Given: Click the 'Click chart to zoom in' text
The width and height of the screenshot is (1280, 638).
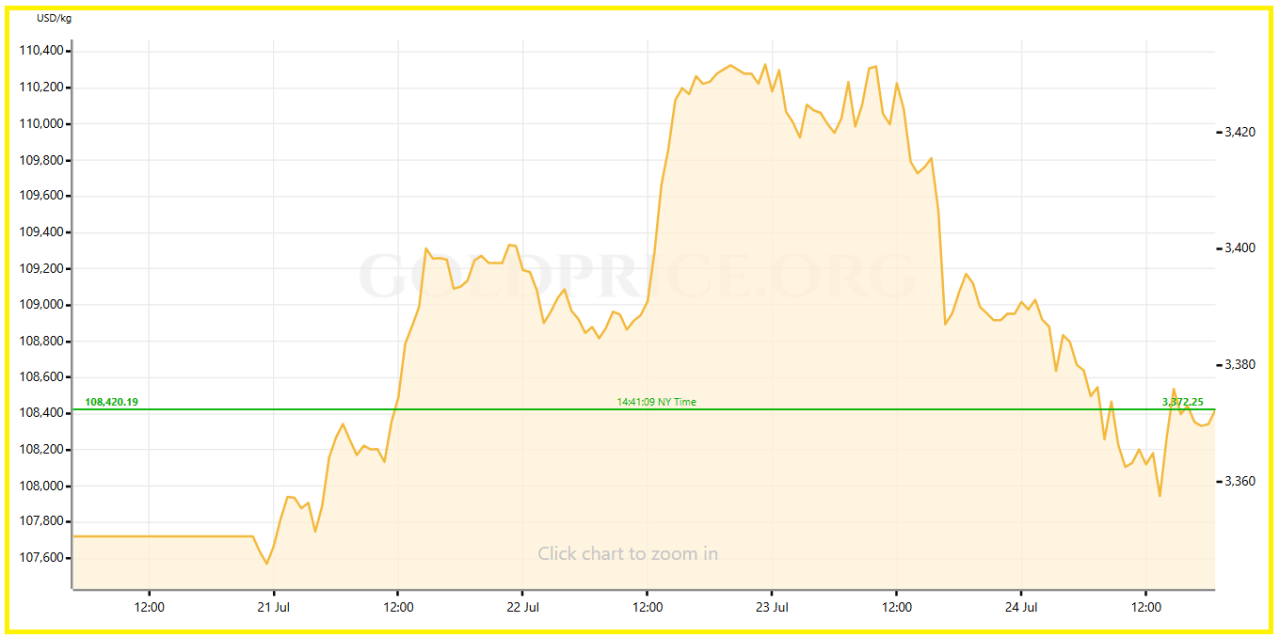Looking at the screenshot, I should [x=627, y=554].
